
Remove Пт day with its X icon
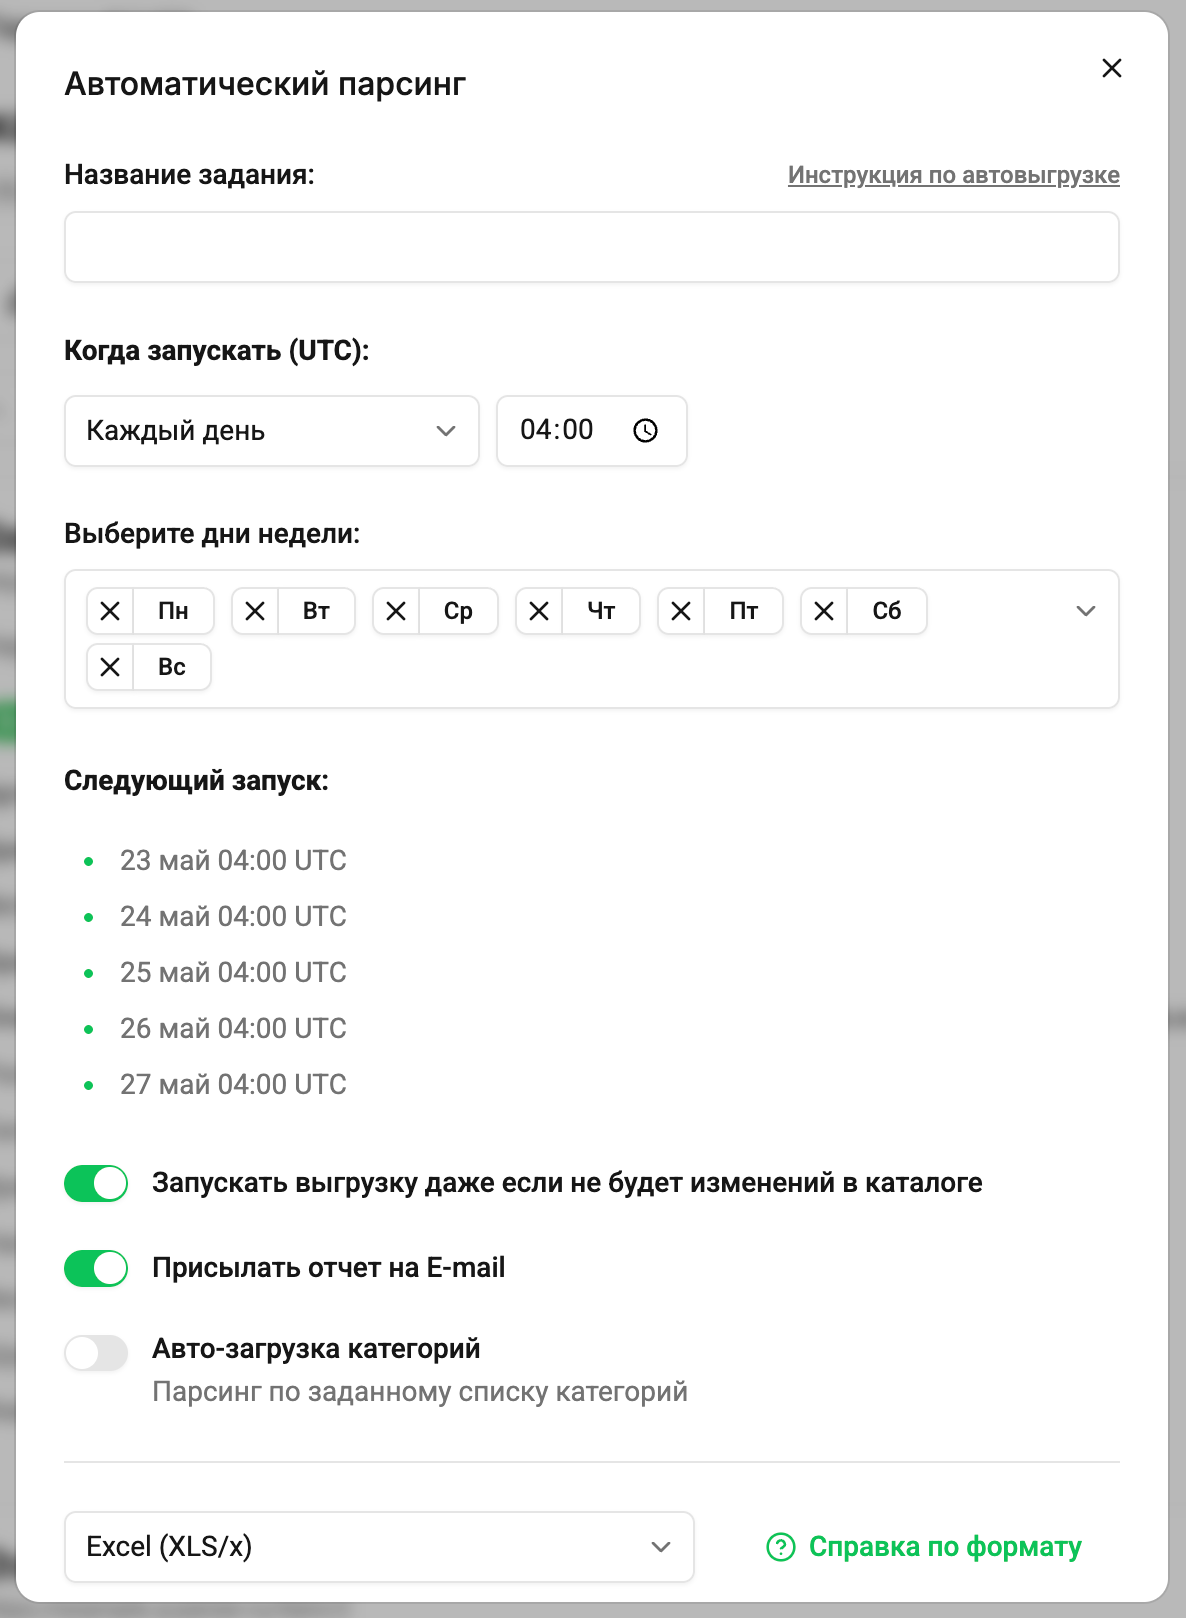[x=681, y=611]
